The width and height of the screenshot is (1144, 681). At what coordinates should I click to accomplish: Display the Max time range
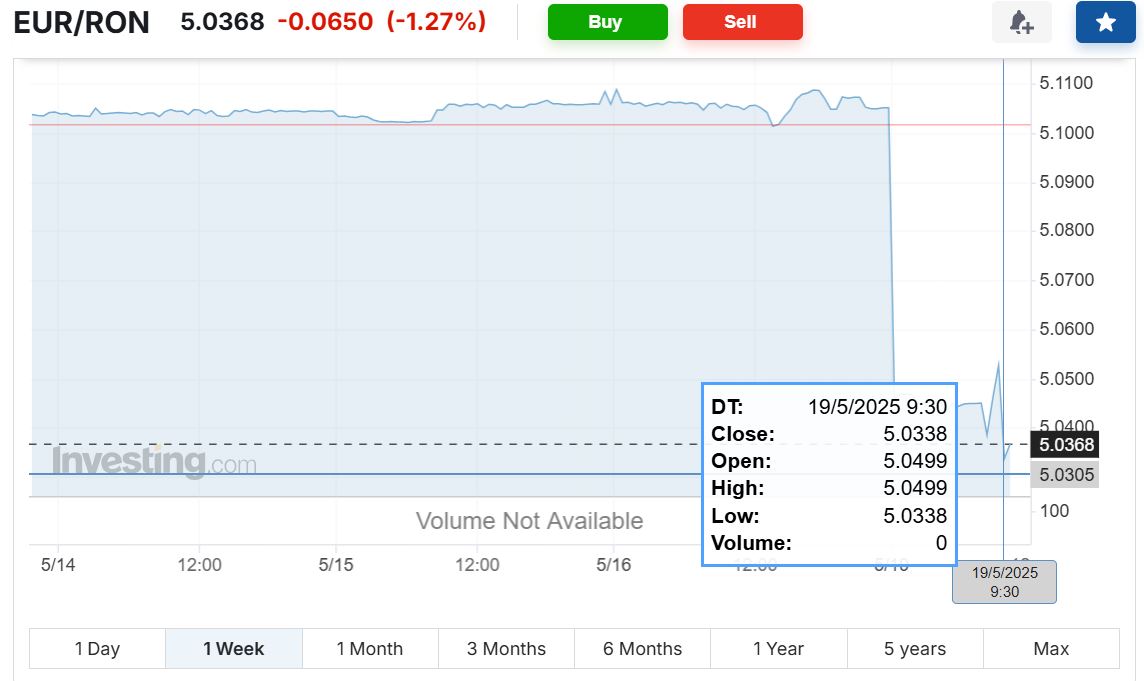pyautogui.click(x=1051, y=649)
